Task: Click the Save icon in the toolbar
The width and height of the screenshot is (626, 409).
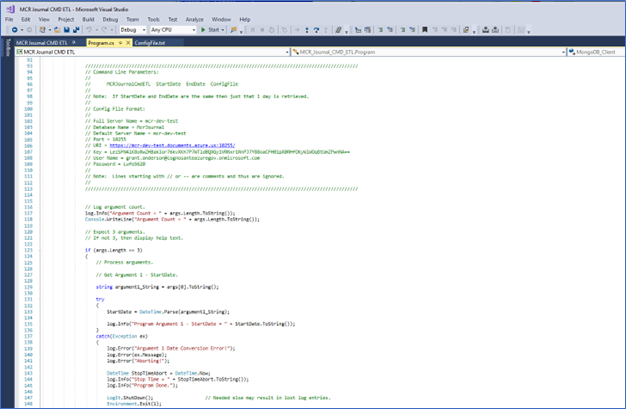Action: coord(66,31)
